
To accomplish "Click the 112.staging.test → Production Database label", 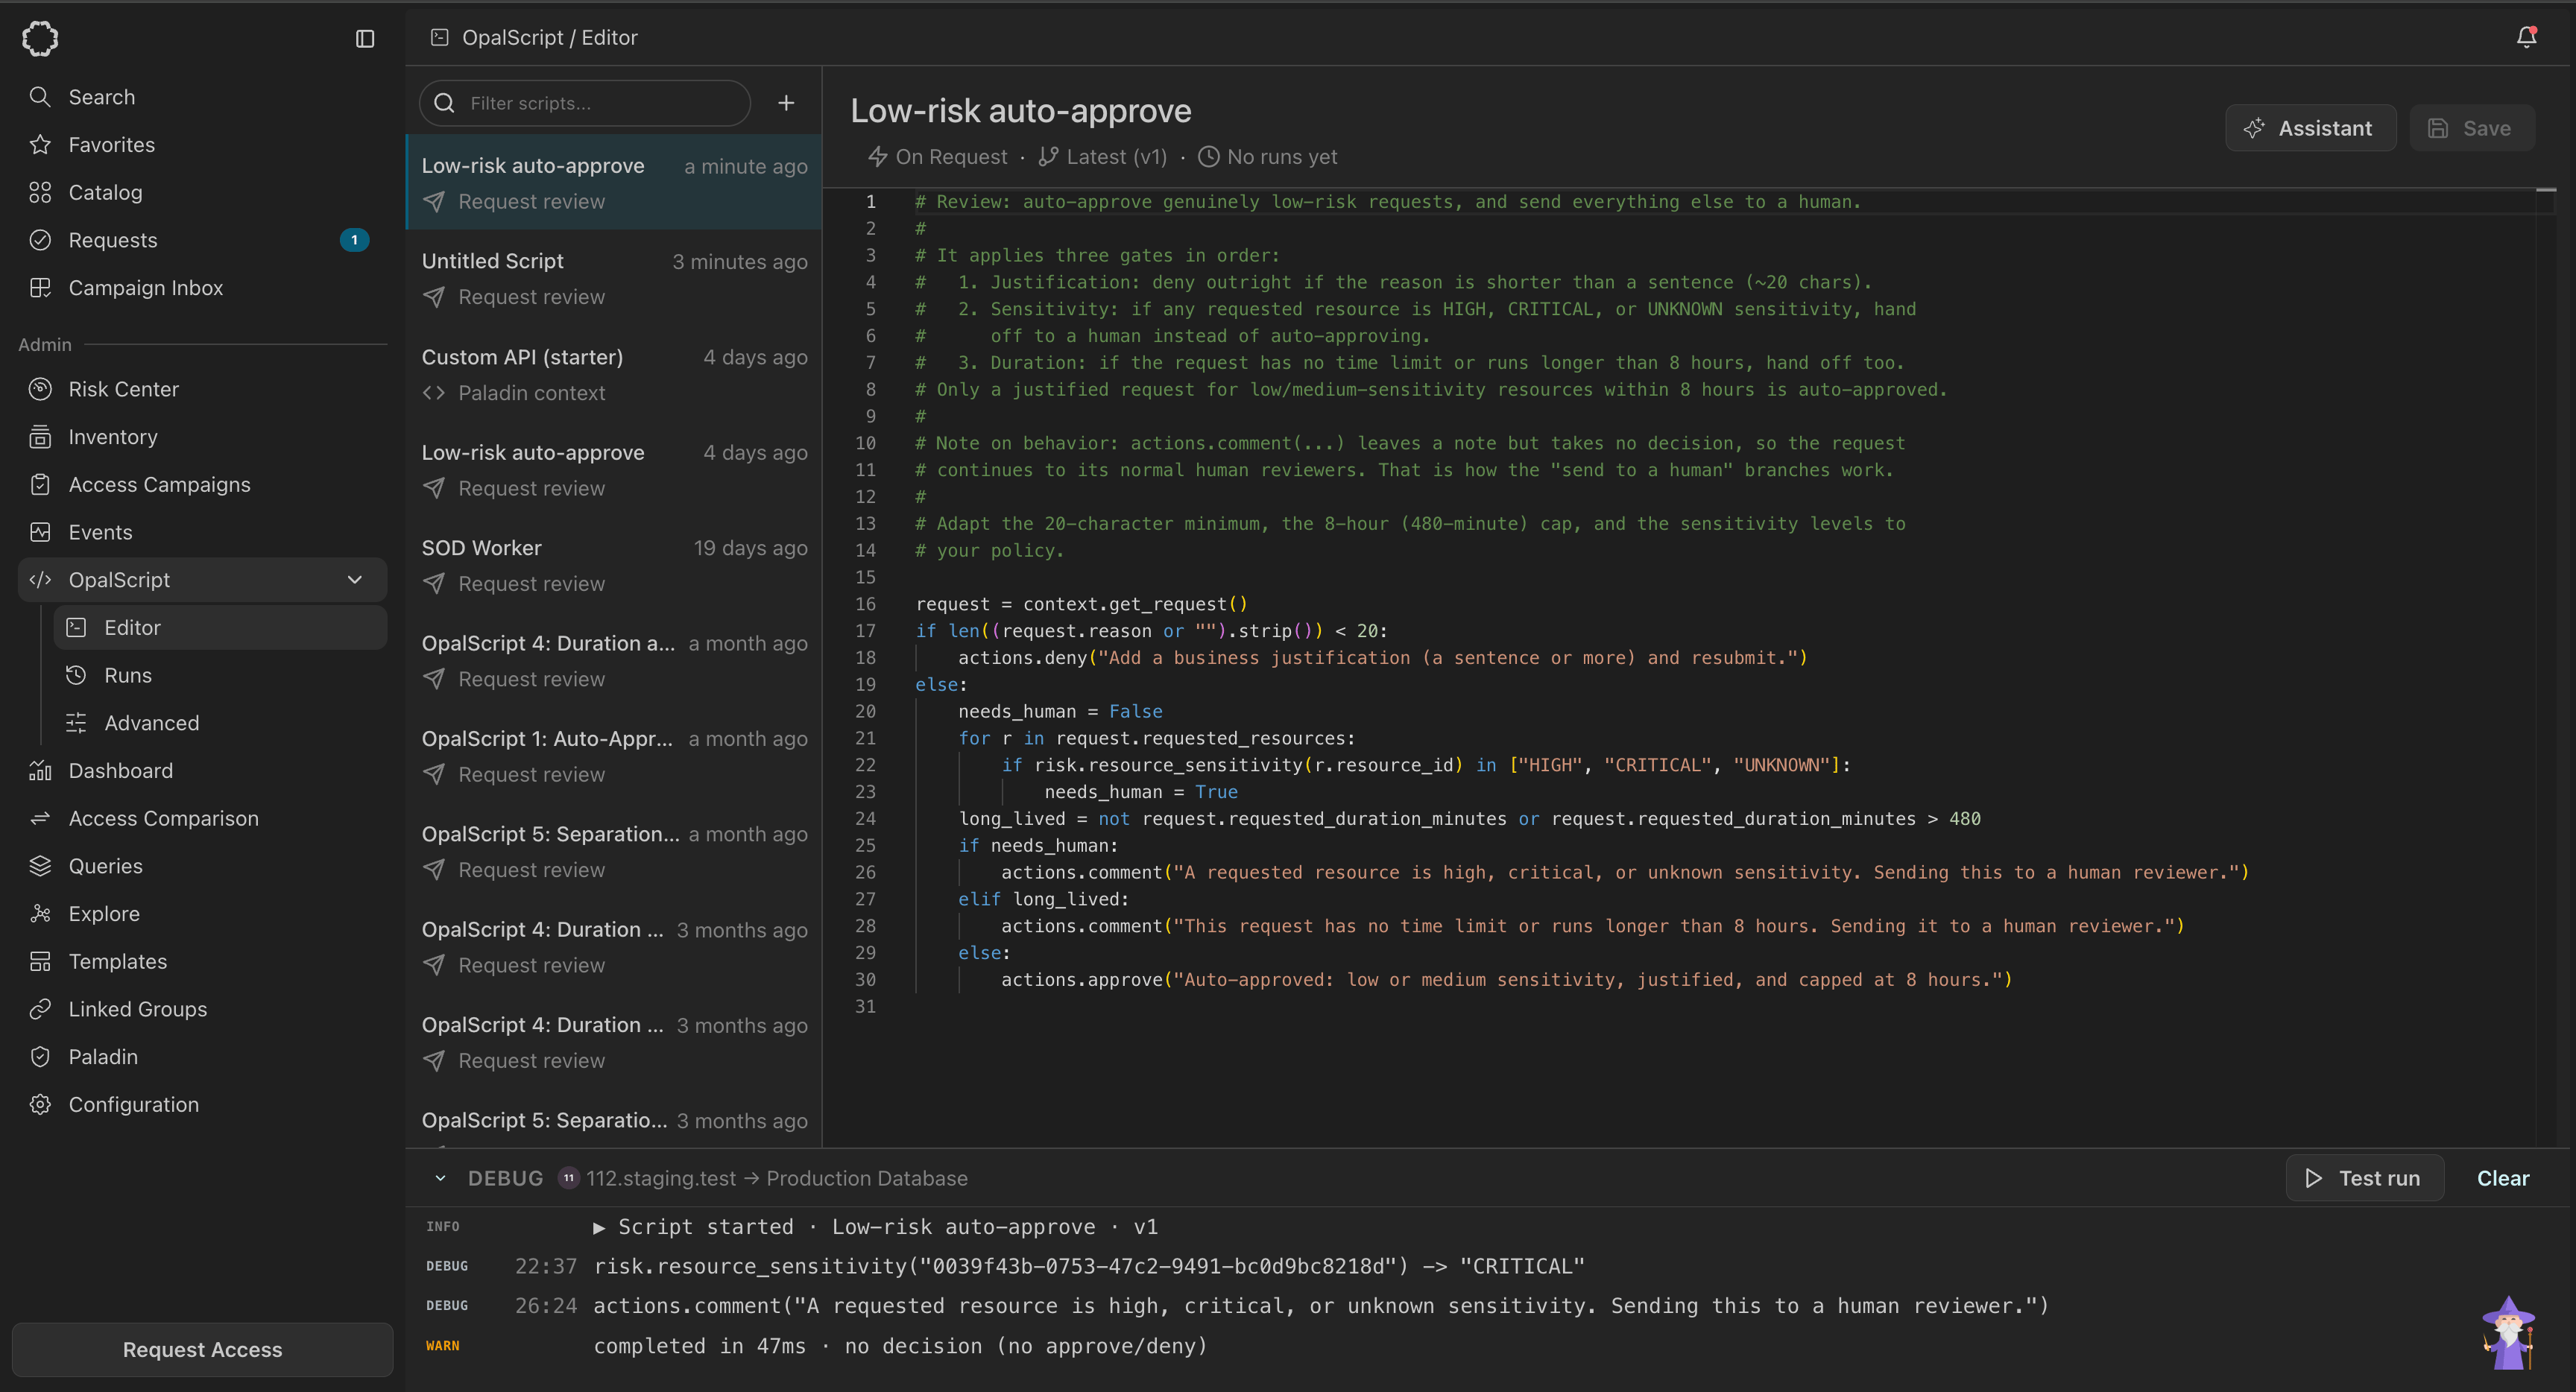I will (777, 1179).
